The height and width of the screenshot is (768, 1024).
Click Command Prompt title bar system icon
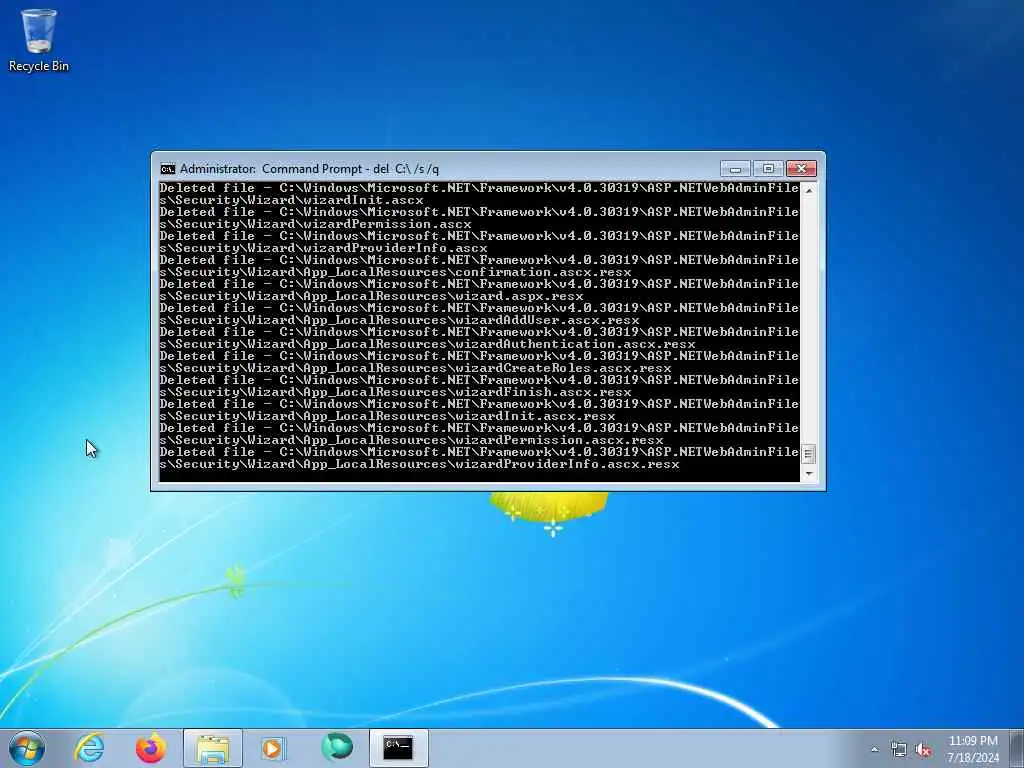point(168,169)
